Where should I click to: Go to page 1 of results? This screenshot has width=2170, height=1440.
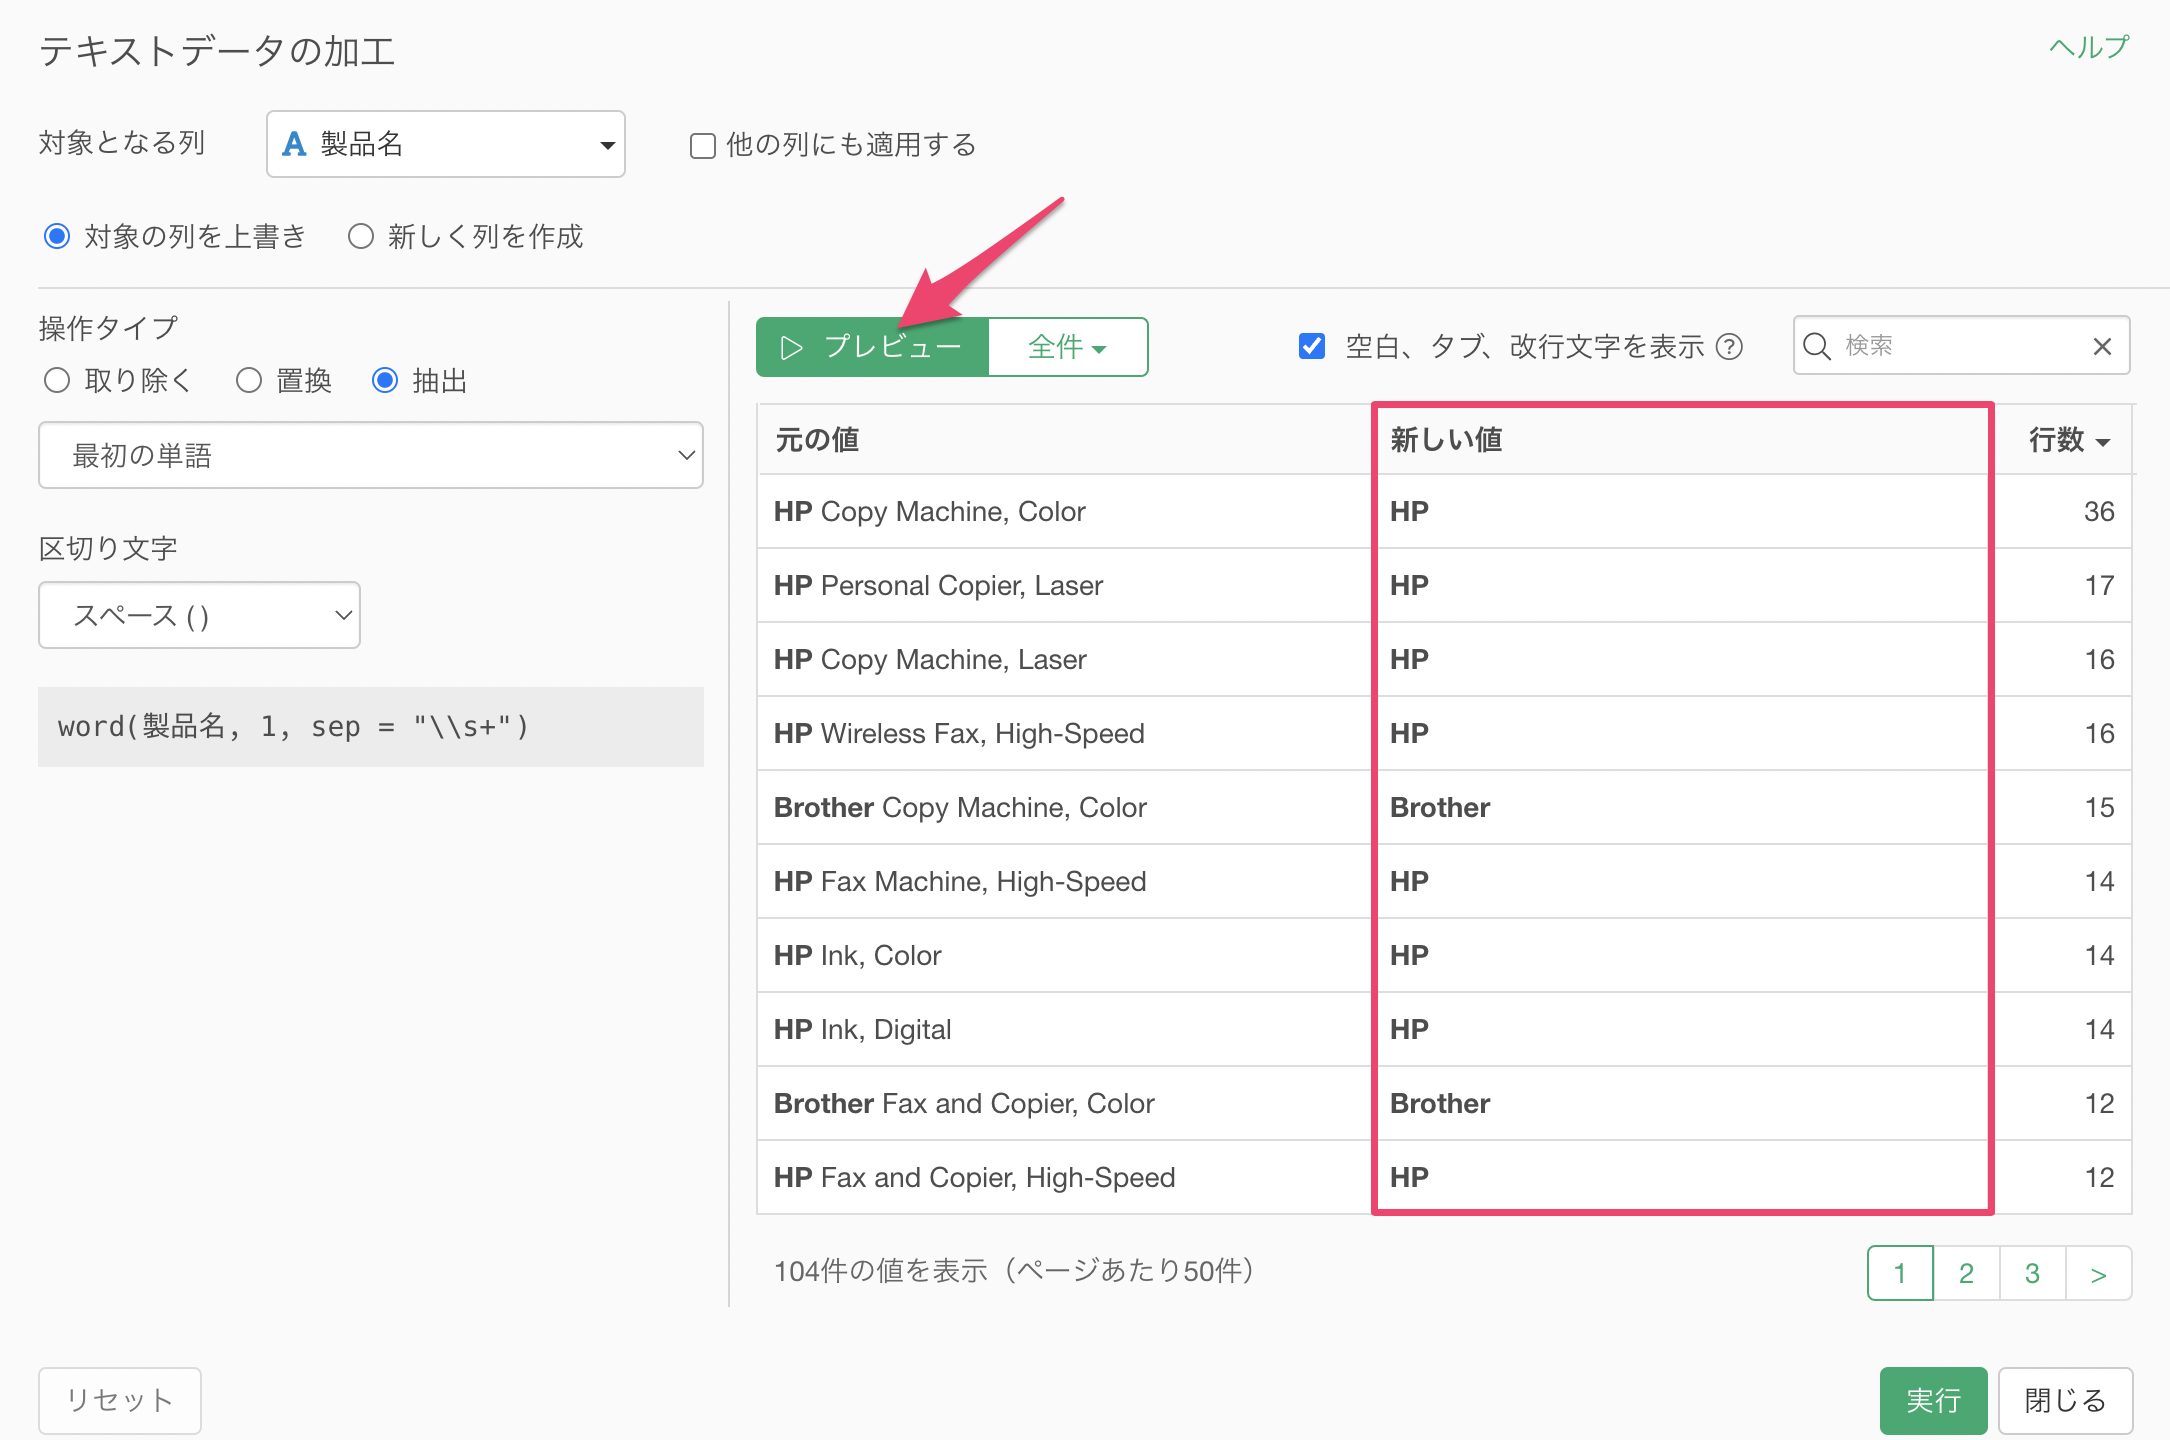1900,1273
